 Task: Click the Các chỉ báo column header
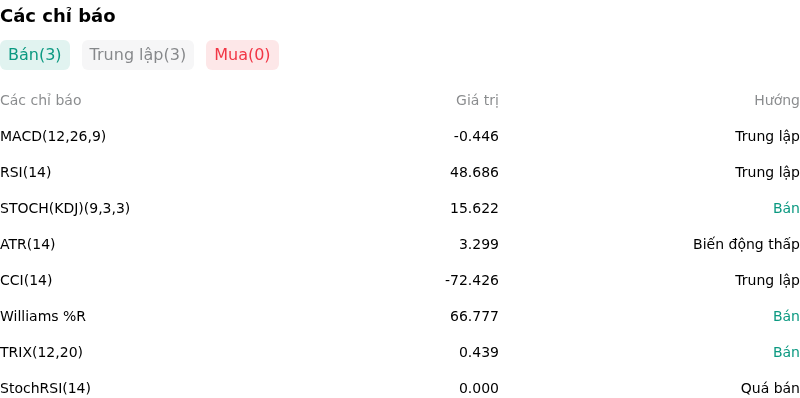pos(41,101)
